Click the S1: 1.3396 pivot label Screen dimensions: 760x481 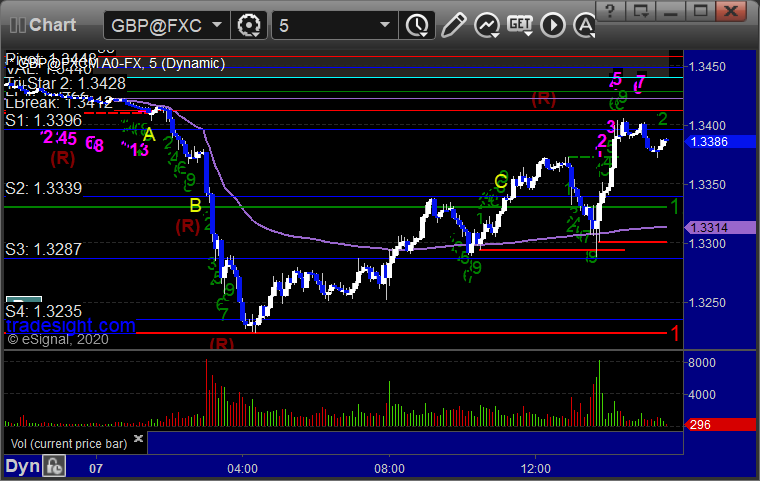click(44, 120)
